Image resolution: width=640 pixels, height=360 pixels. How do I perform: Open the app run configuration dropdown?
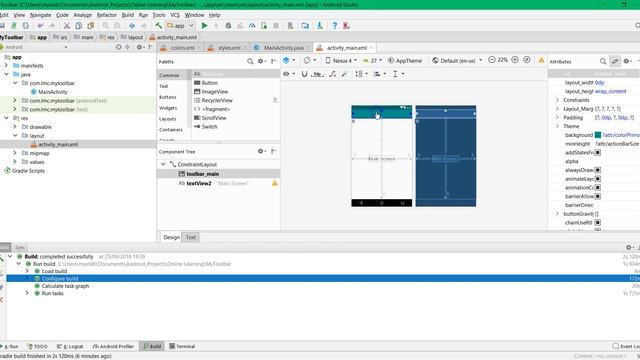coord(180,26)
